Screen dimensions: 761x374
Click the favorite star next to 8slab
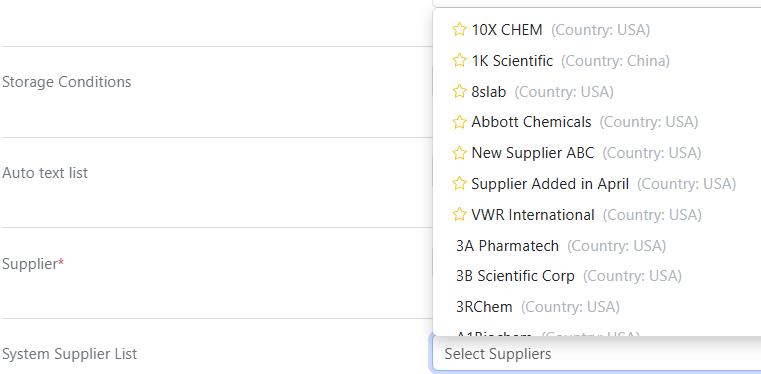pyautogui.click(x=459, y=91)
